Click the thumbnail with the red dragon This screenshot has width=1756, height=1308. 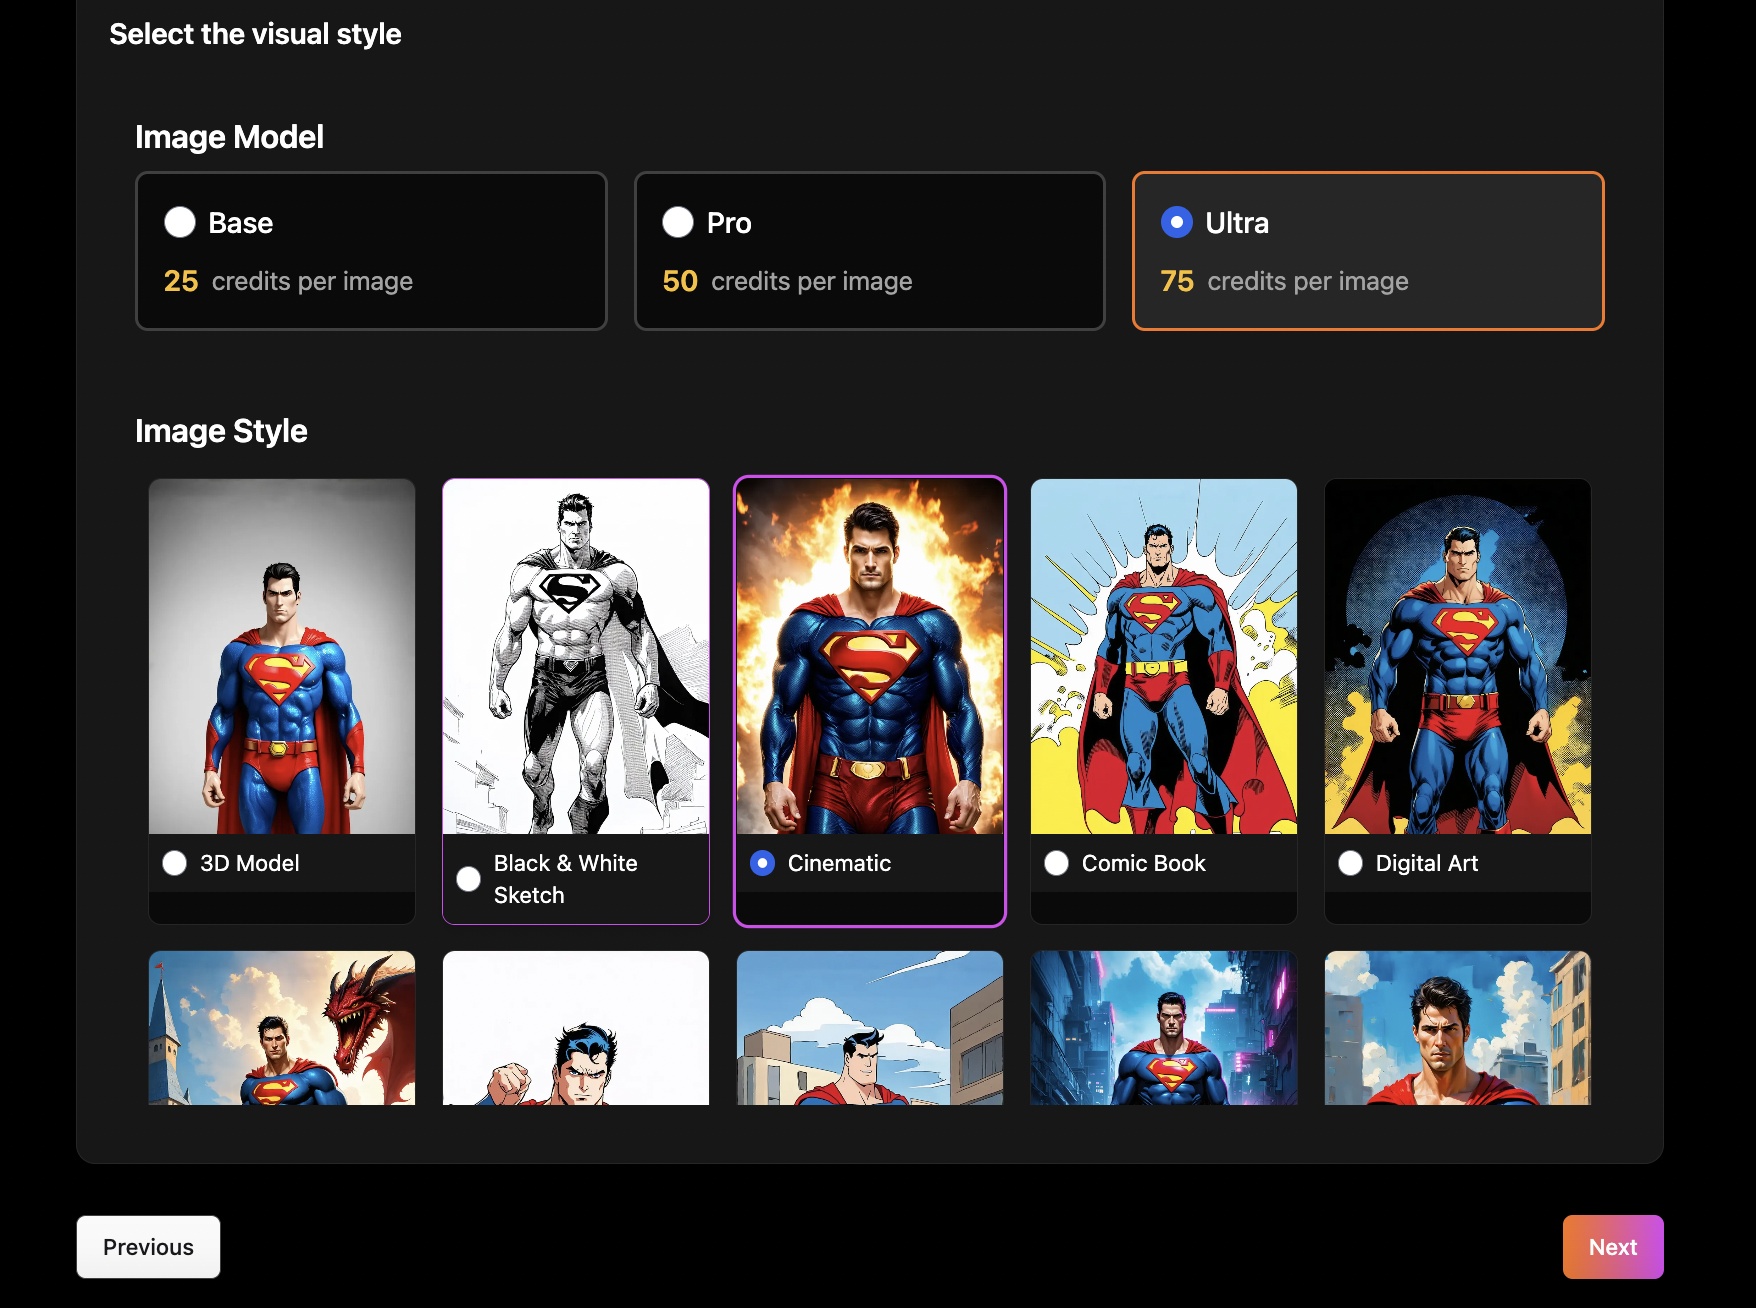pos(282,1028)
